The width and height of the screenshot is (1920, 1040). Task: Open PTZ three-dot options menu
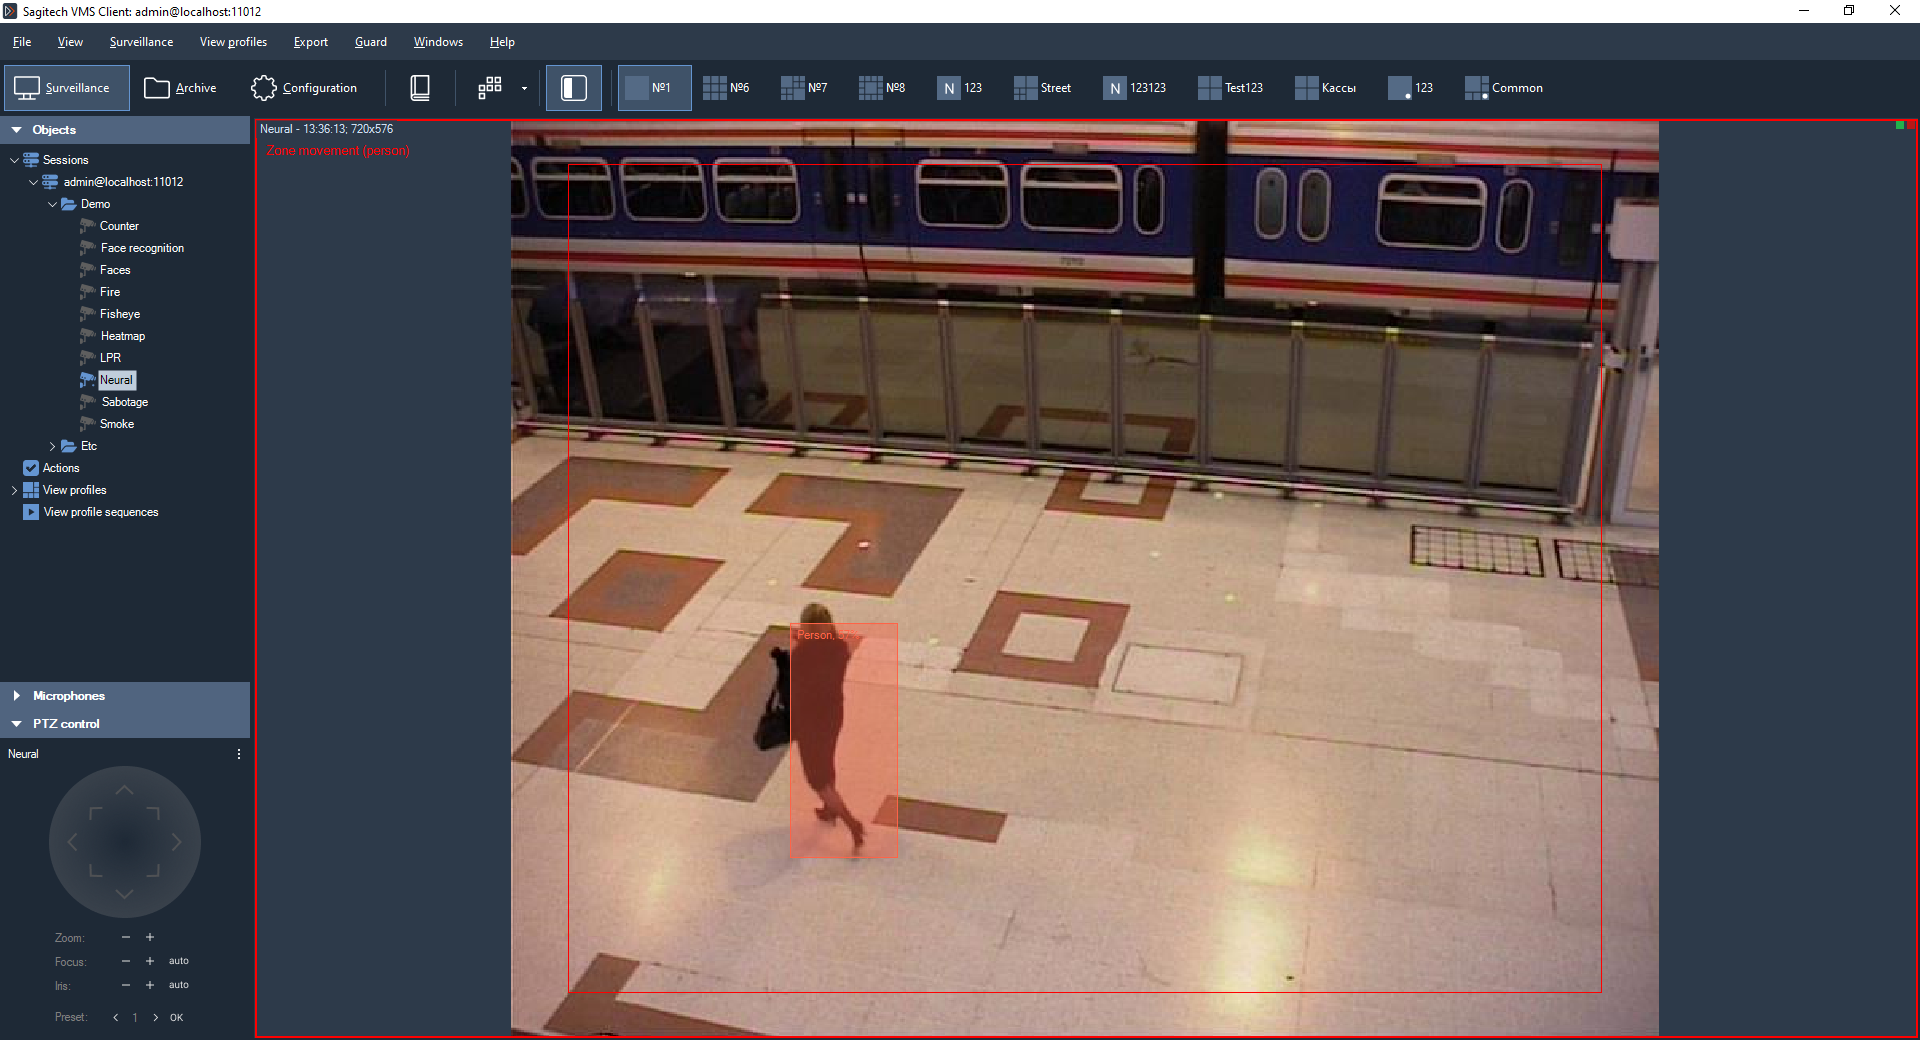[x=238, y=754]
